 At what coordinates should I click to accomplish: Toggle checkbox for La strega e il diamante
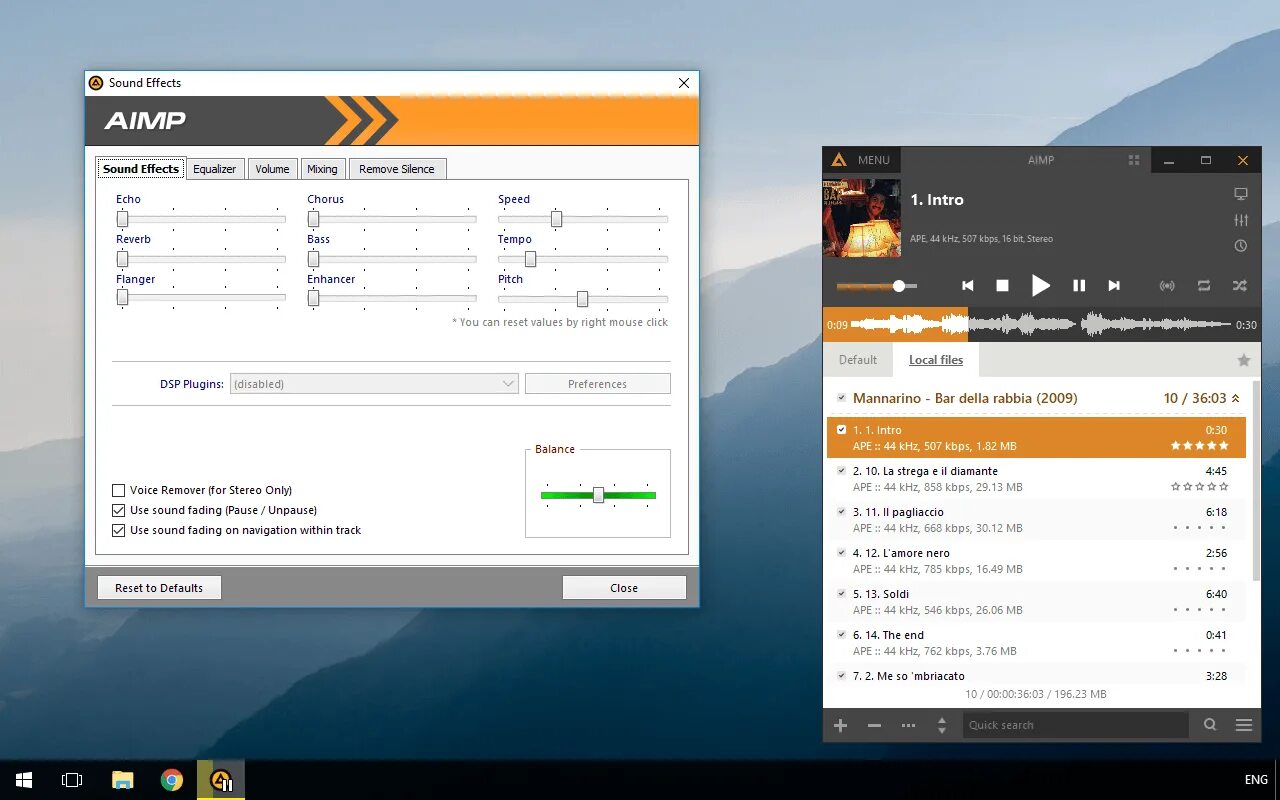click(x=841, y=471)
